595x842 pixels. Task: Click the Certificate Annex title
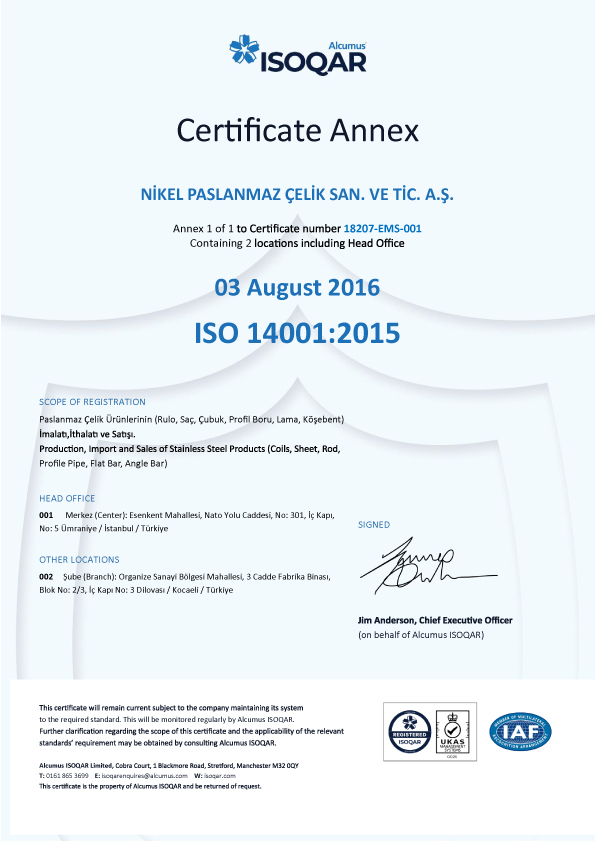pos(298,130)
